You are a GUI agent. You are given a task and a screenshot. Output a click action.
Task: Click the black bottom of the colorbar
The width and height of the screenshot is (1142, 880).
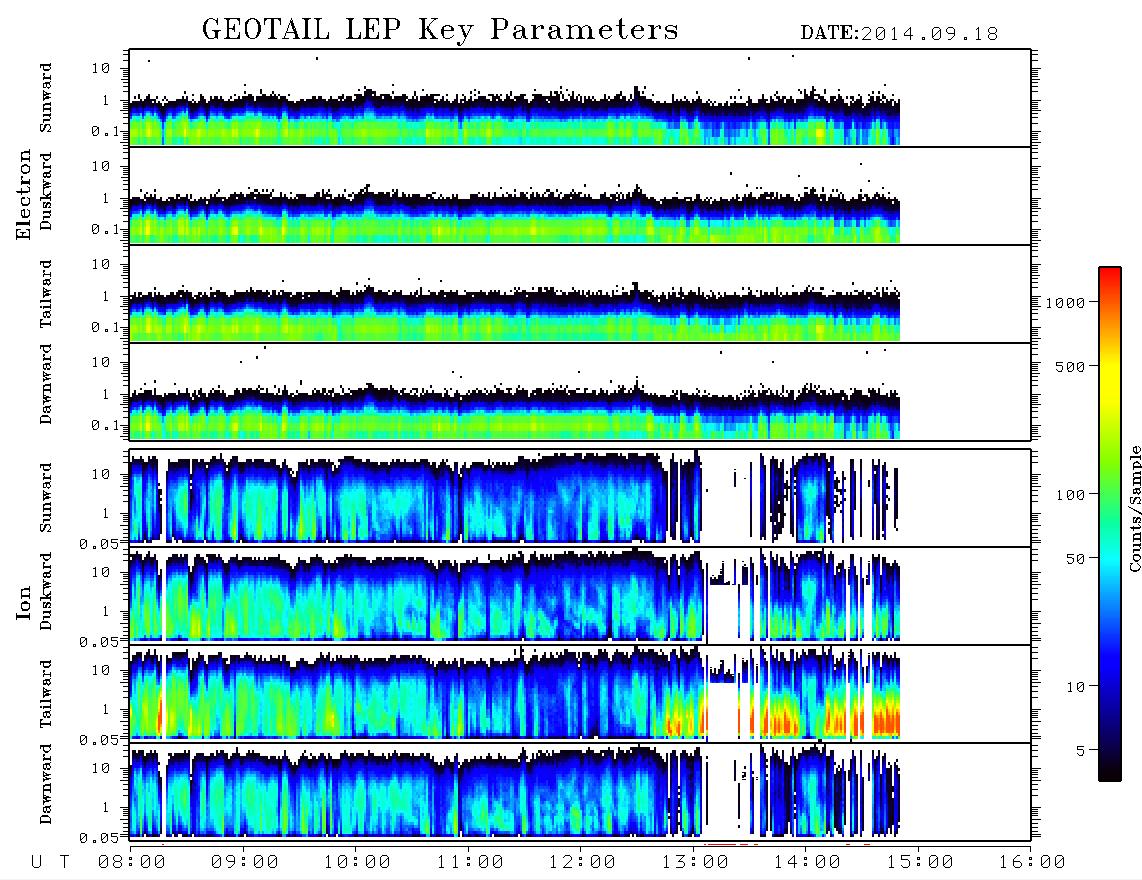click(1110, 771)
